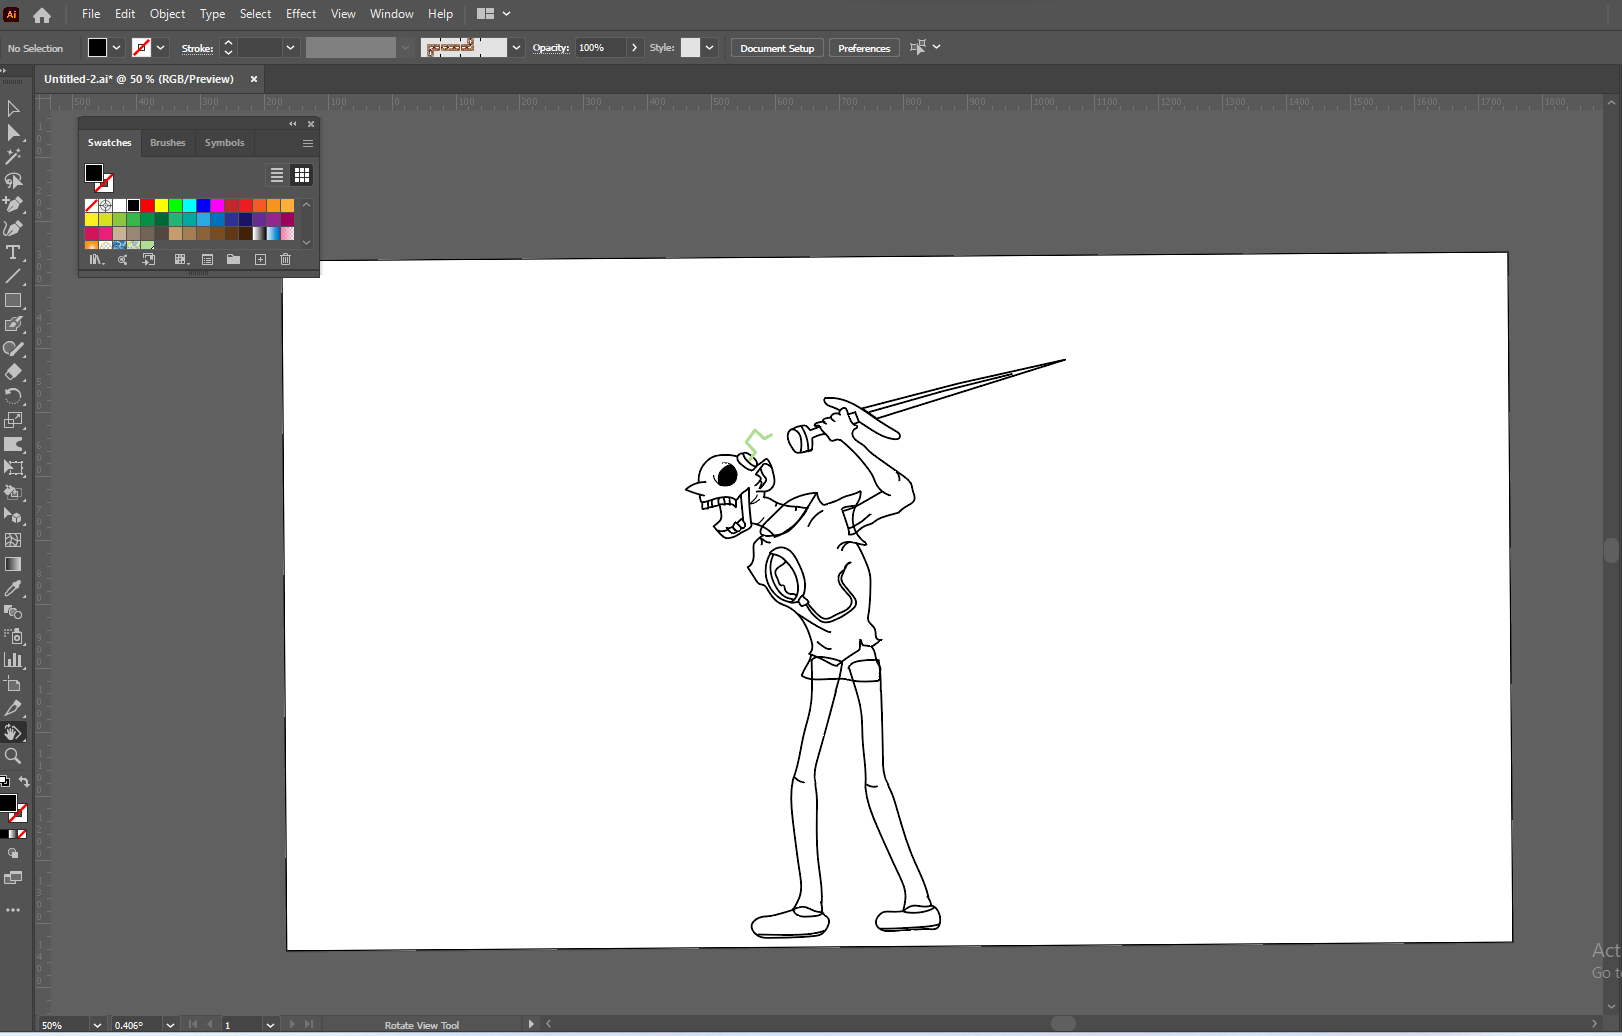Screen dimensions: 1622x1036
Task: Click Edit Toolbar three dots
Action: [x=13, y=910]
